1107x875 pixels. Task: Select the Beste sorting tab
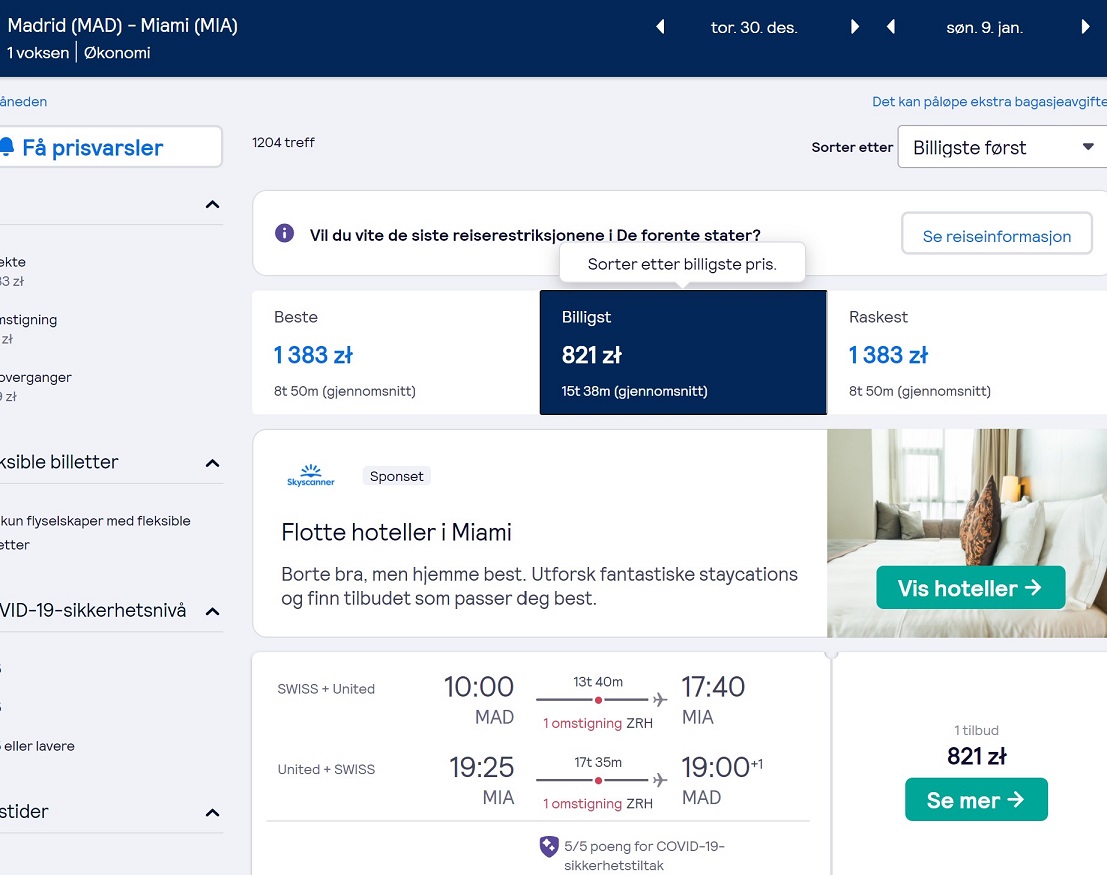click(396, 352)
